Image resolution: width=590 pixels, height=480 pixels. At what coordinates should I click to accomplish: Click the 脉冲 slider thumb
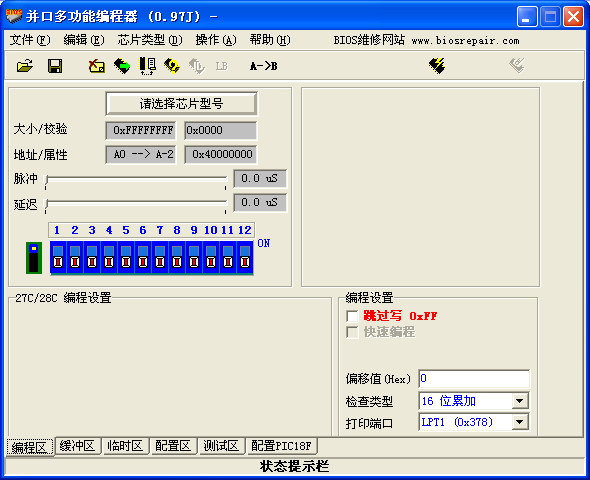(47, 180)
